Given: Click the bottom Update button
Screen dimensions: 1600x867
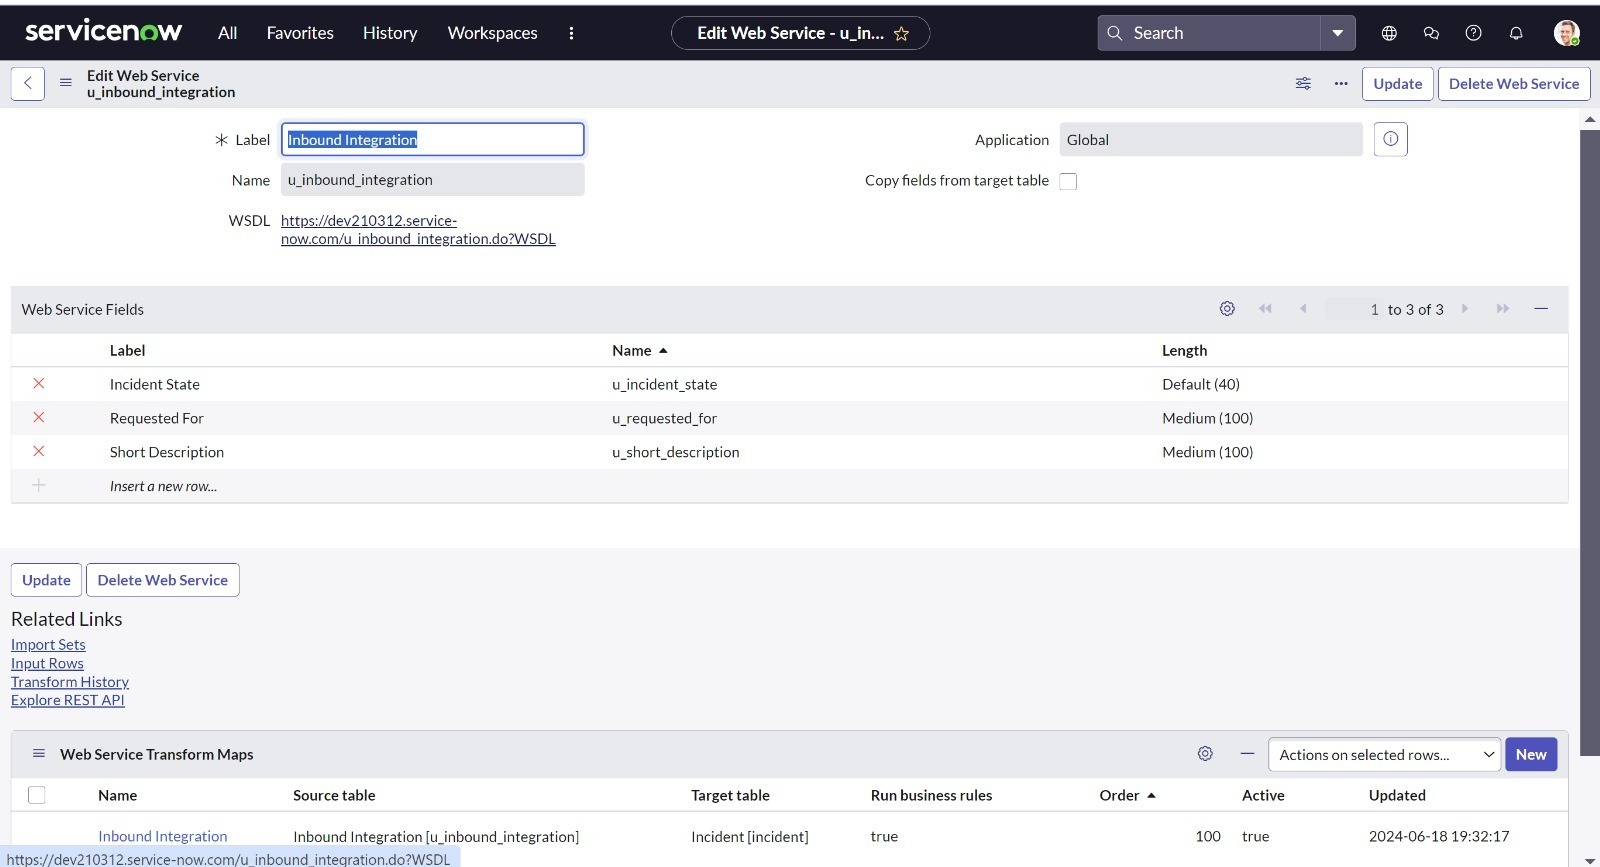Looking at the screenshot, I should (x=46, y=580).
